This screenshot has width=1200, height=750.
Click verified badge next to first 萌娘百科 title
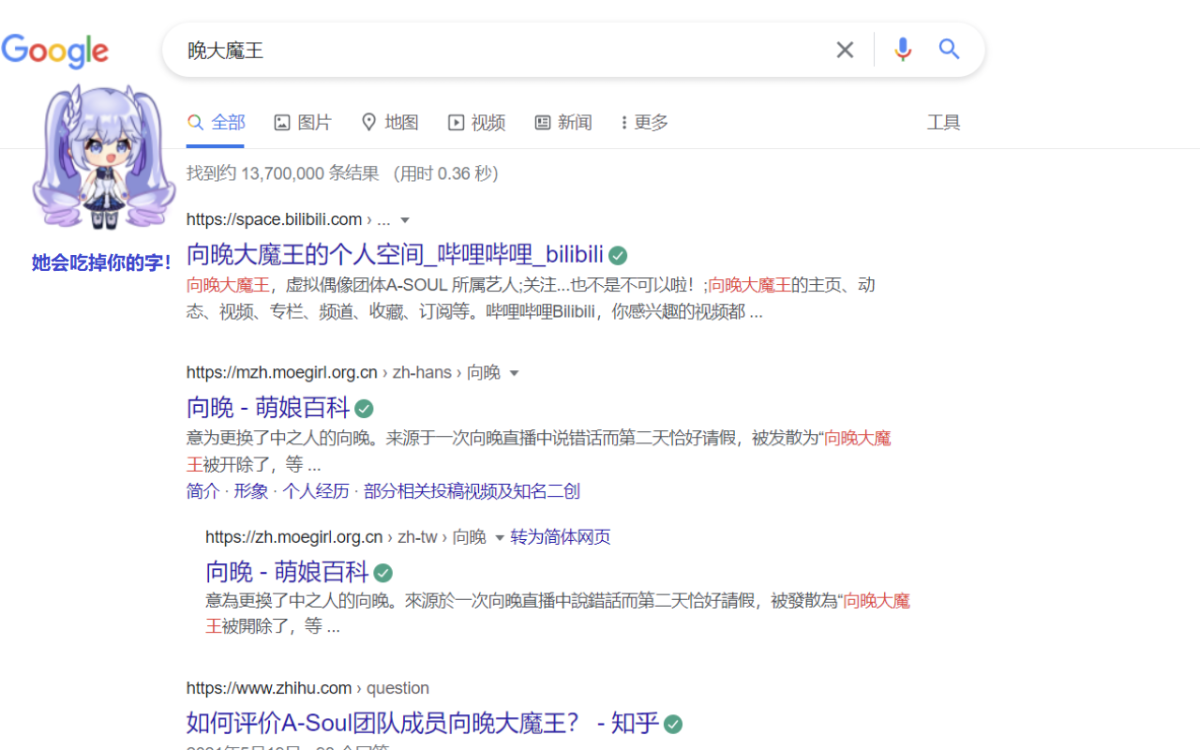[x=365, y=408]
